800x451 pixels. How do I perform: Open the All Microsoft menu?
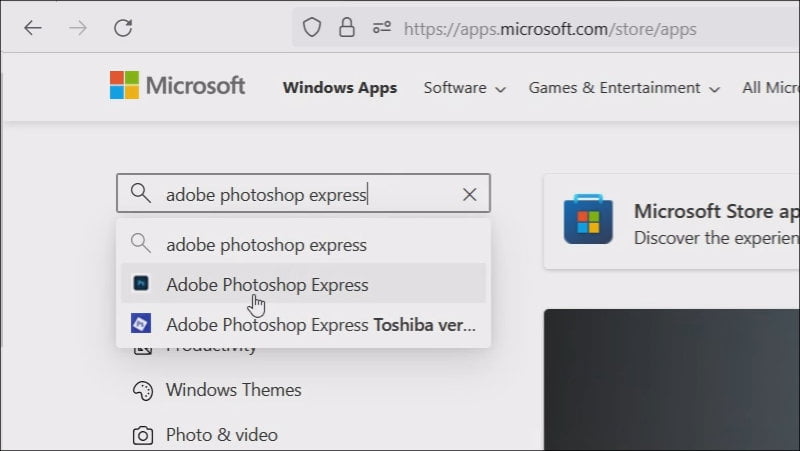(771, 88)
